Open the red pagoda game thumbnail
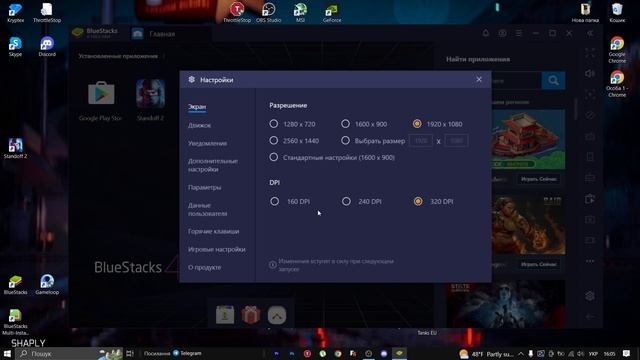640x360 pixels. [528, 139]
